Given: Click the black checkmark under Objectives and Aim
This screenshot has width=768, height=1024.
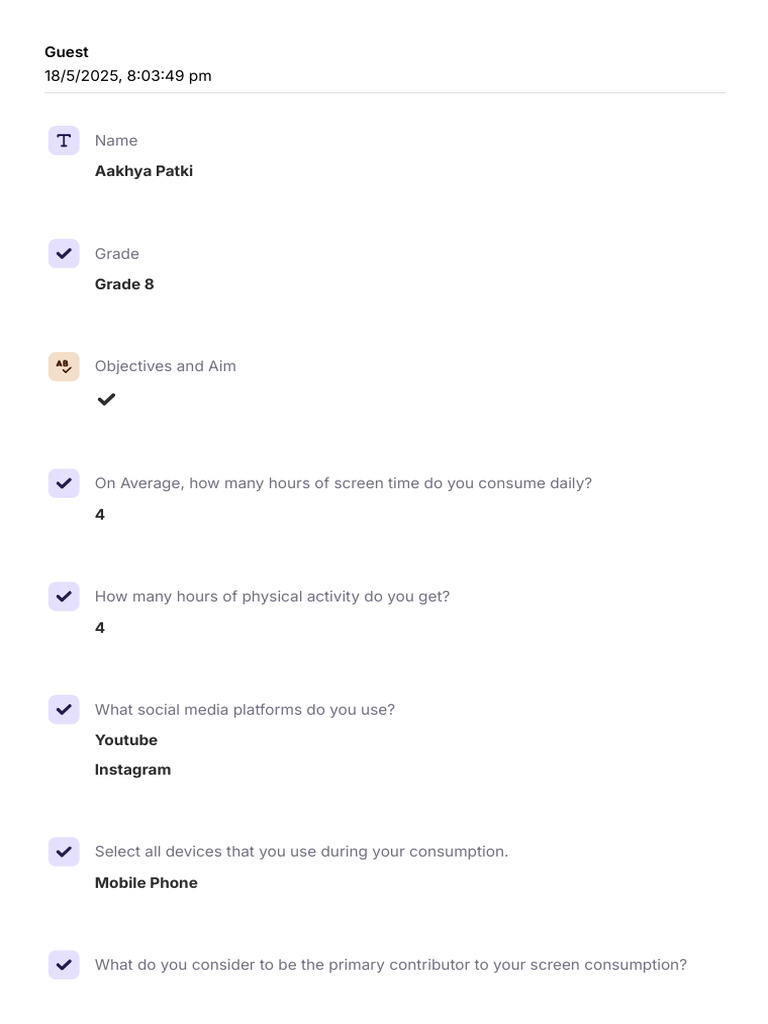Looking at the screenshot, I should 106,399.
